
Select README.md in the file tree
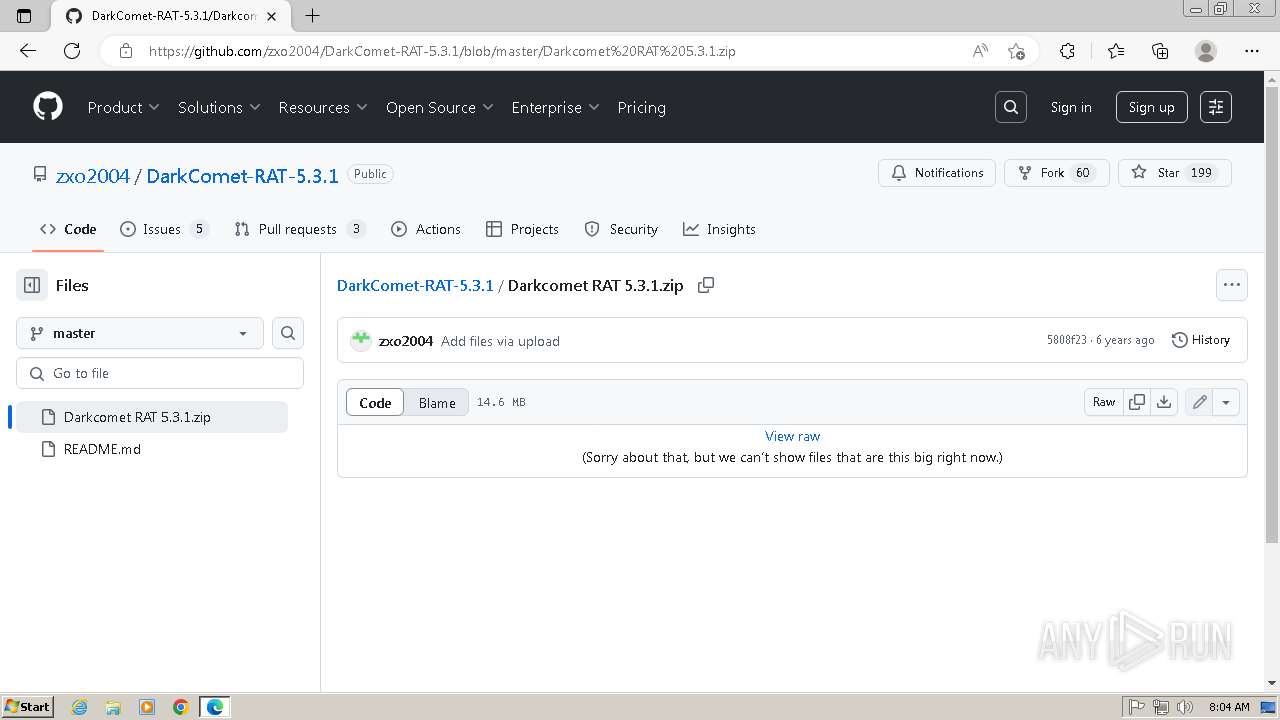click(152, 449)
